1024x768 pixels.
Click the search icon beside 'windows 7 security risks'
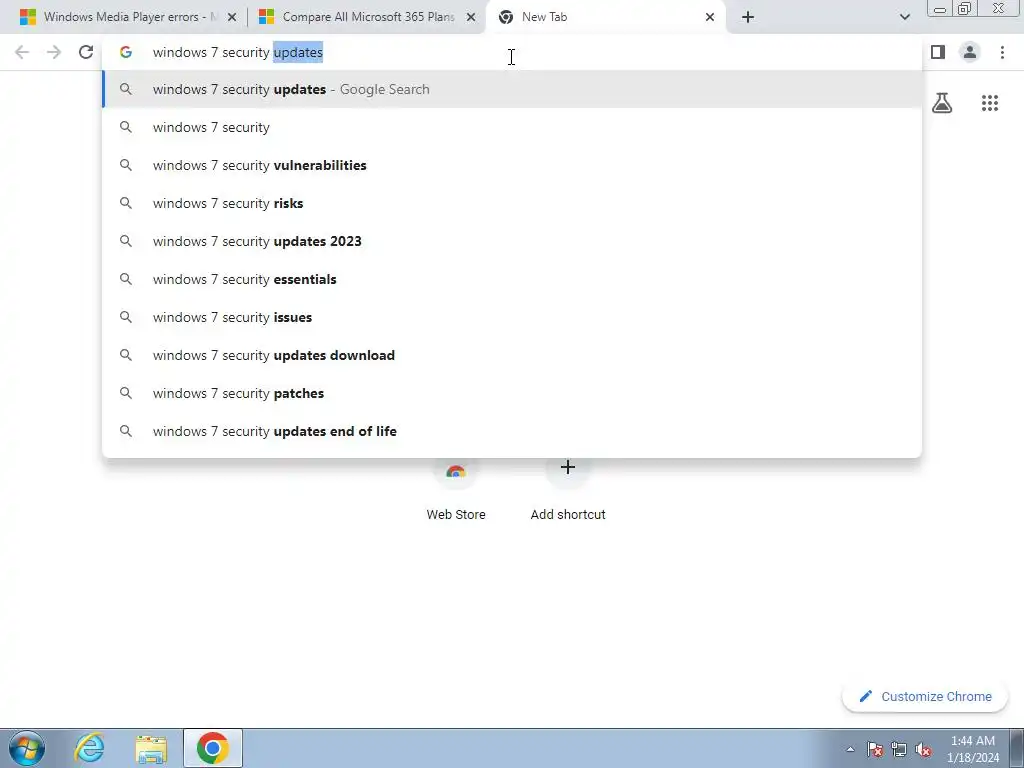(125, 203)
